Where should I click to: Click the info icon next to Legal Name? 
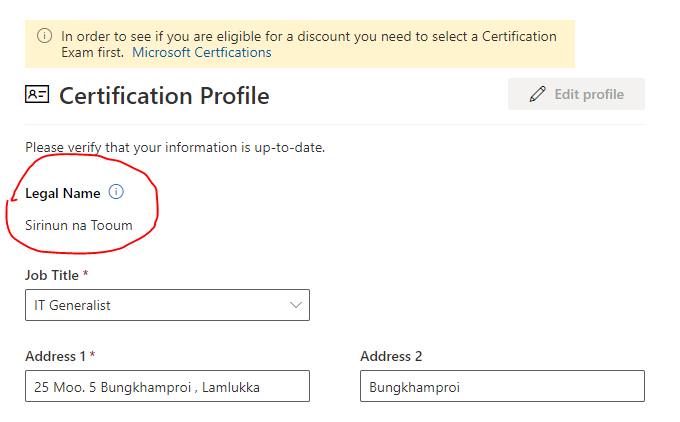tap(116, 192)
